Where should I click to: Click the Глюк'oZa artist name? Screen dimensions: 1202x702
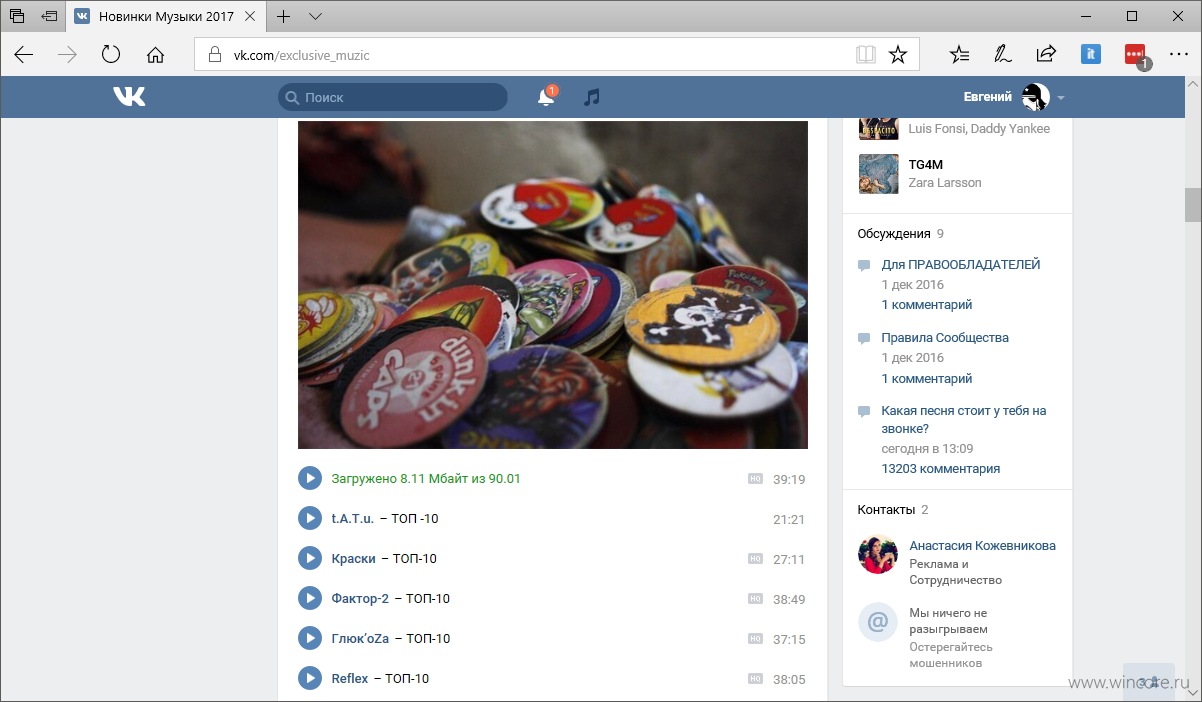click(360, 639)
